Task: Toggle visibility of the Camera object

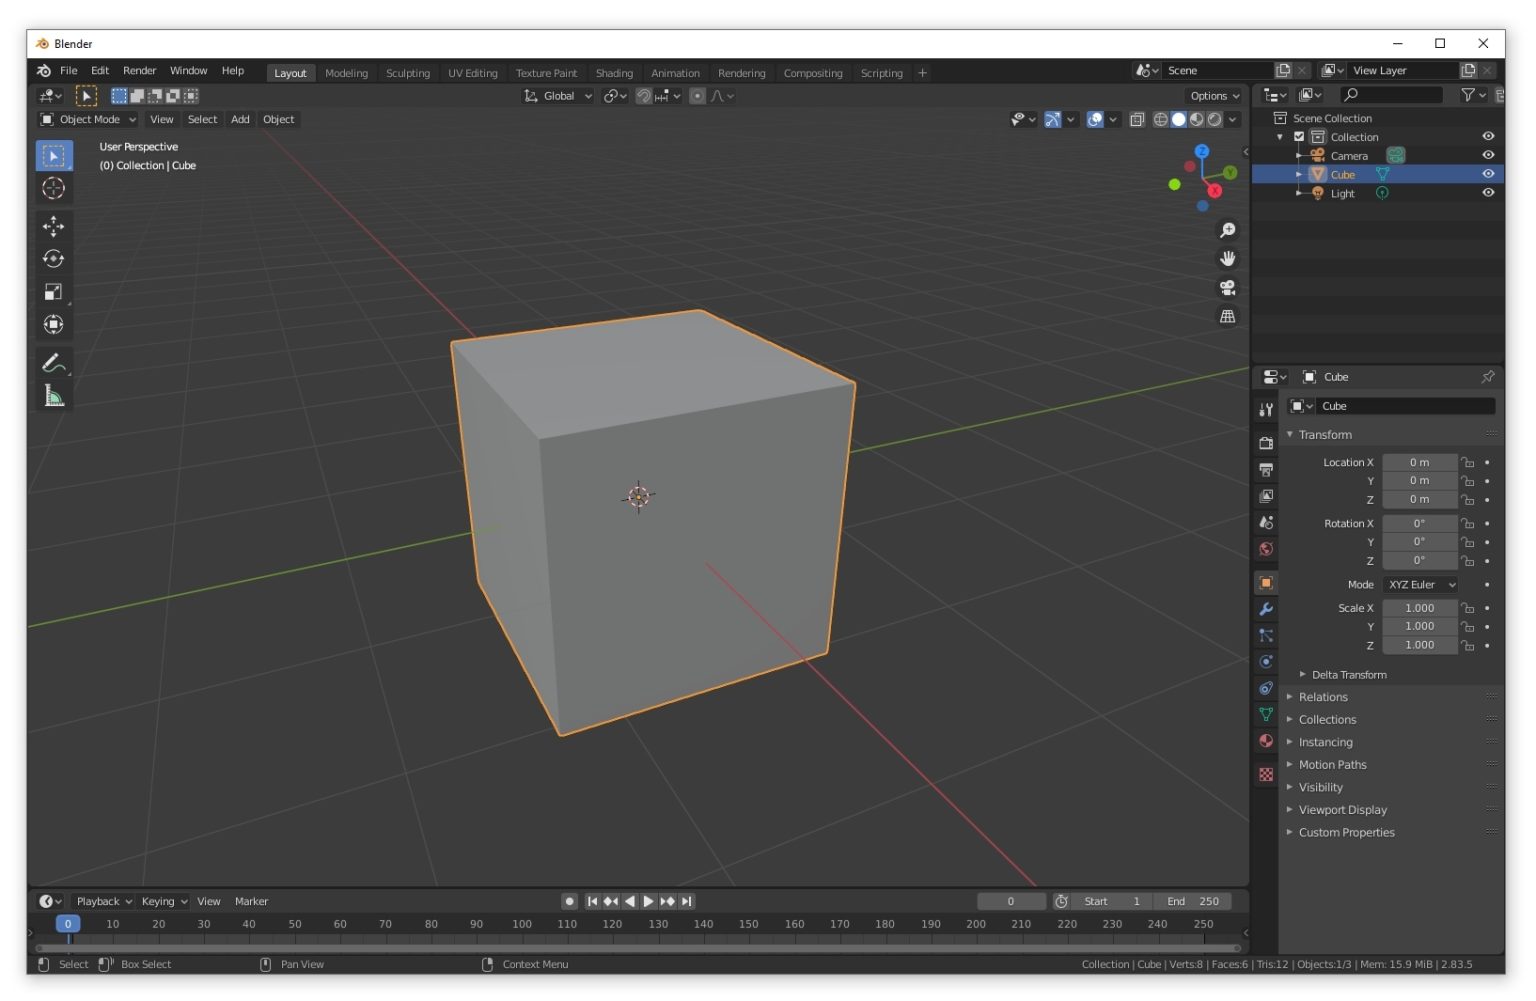Action: point(1487,155)
